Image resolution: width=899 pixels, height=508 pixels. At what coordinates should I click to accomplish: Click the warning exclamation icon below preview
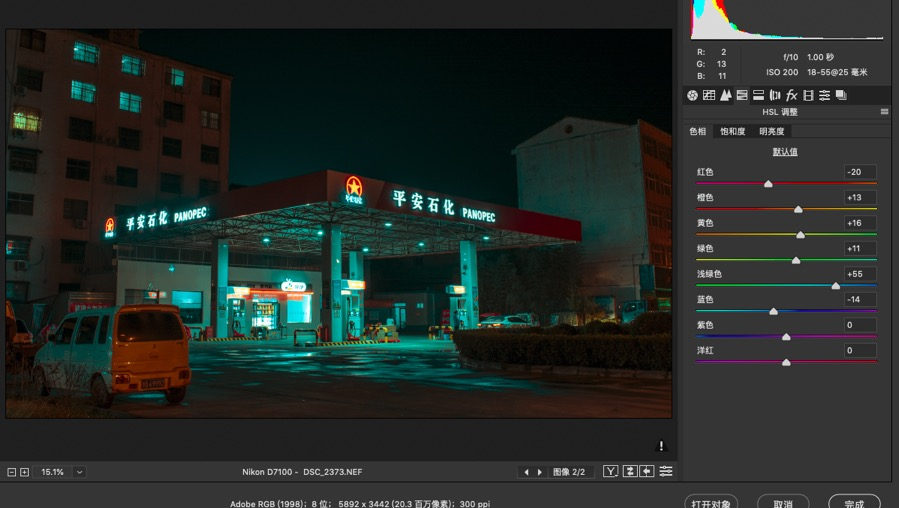(661, 446)
